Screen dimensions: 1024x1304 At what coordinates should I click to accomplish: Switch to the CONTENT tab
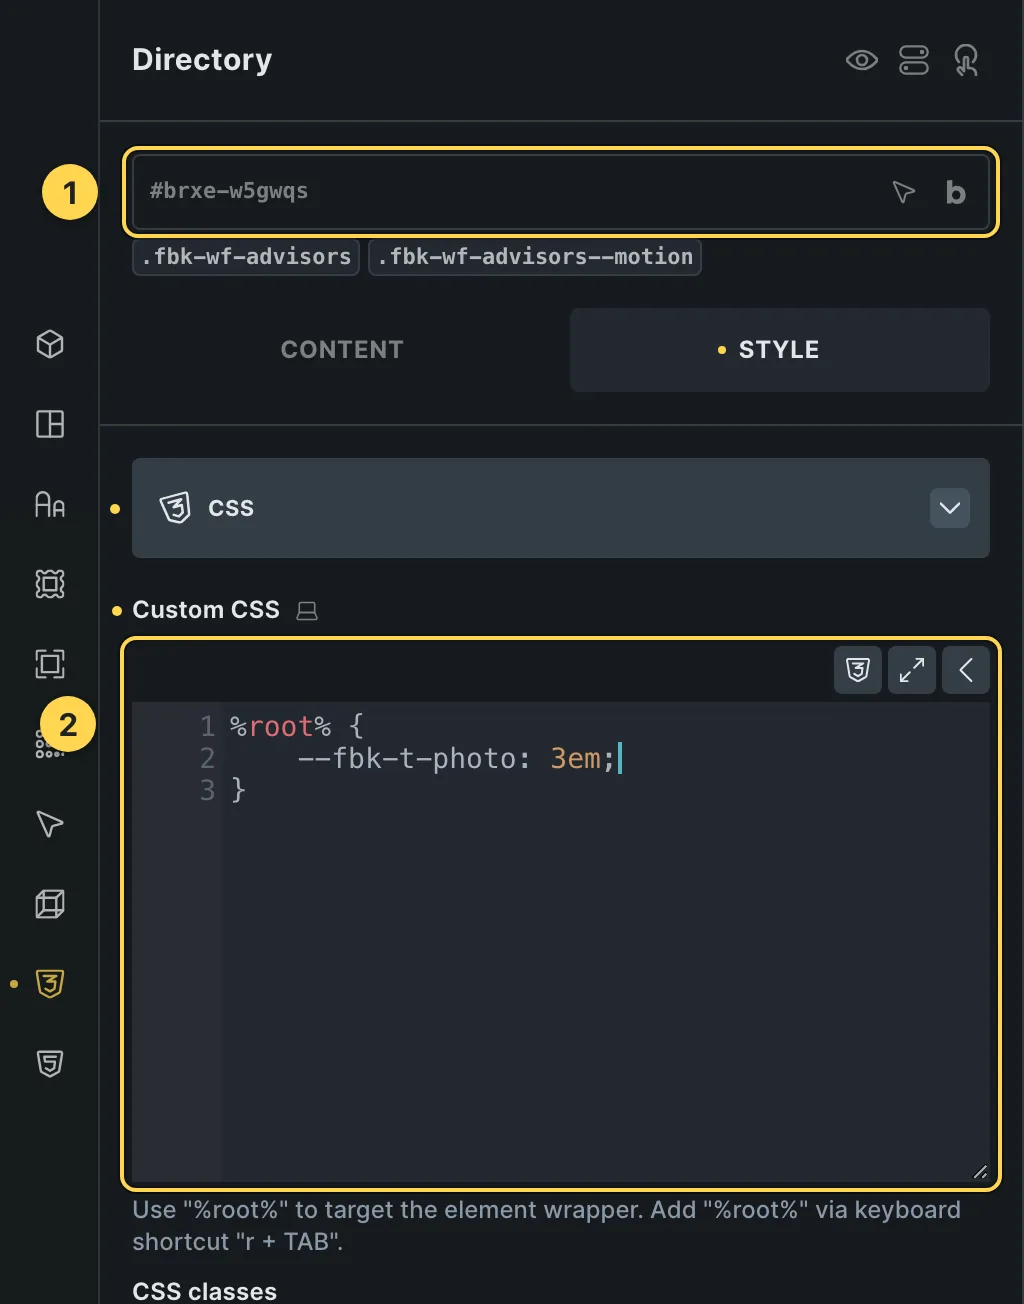(342, 350)
